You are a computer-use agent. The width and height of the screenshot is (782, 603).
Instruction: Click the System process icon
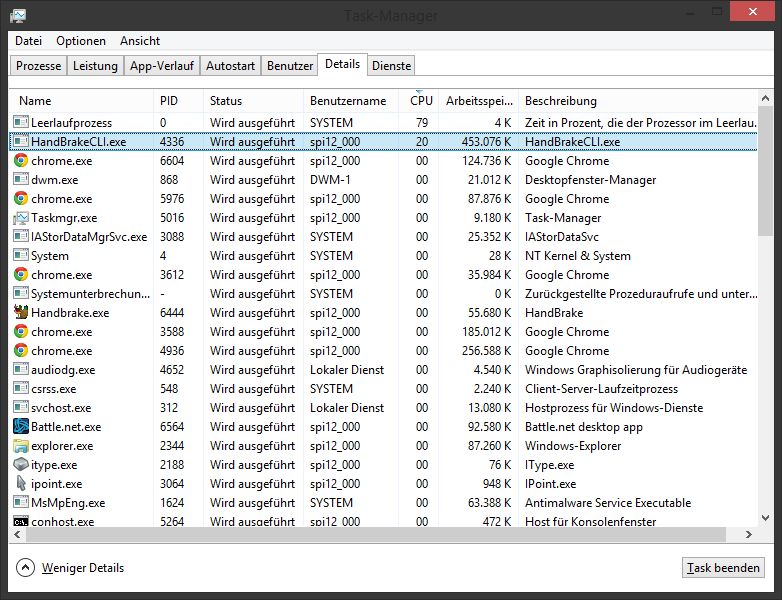tap(21, 255)
